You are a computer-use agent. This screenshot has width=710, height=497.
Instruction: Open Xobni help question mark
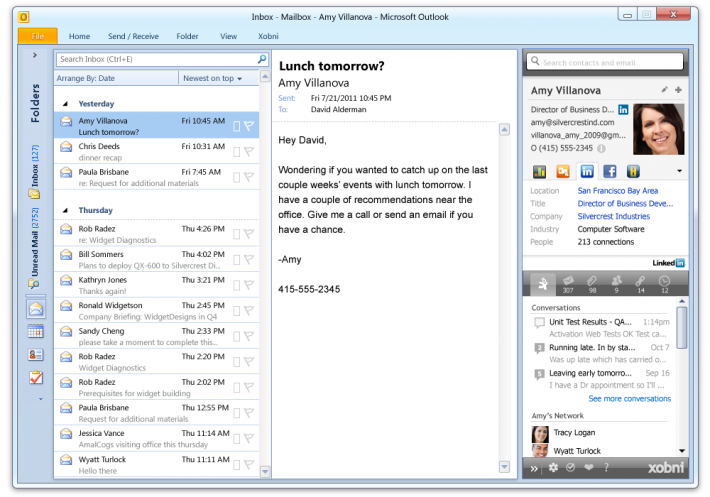point(606,468)
